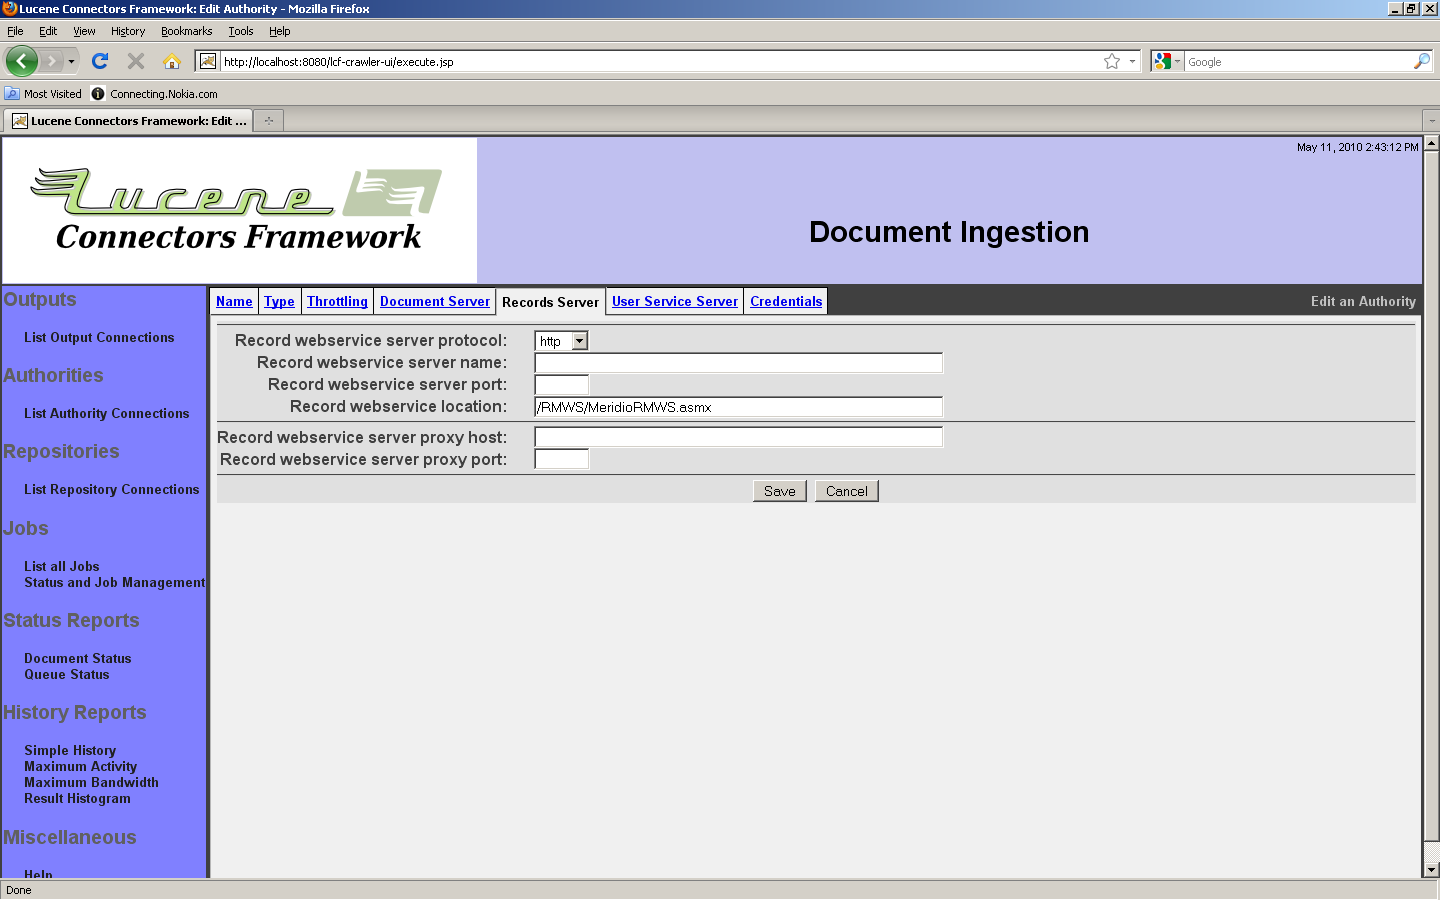Open List Authority Connections link
The height and width of the screenshot is (900, 1440).
click(x=106, y=413)
